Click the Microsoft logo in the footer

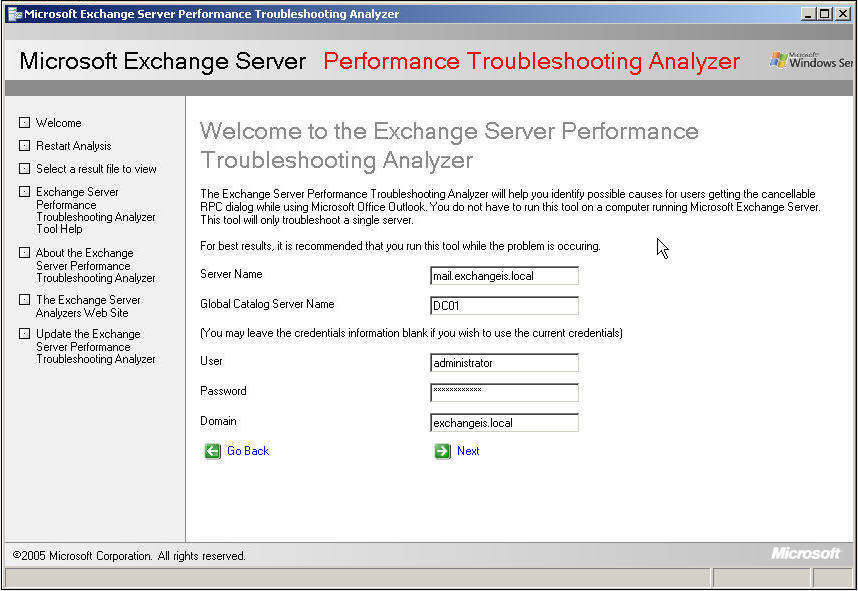(x=806, y=553)
